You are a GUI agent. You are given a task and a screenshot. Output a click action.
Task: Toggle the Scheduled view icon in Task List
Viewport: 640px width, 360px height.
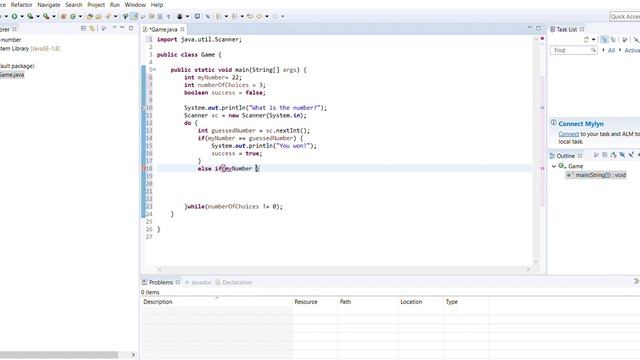pos(613,40)
